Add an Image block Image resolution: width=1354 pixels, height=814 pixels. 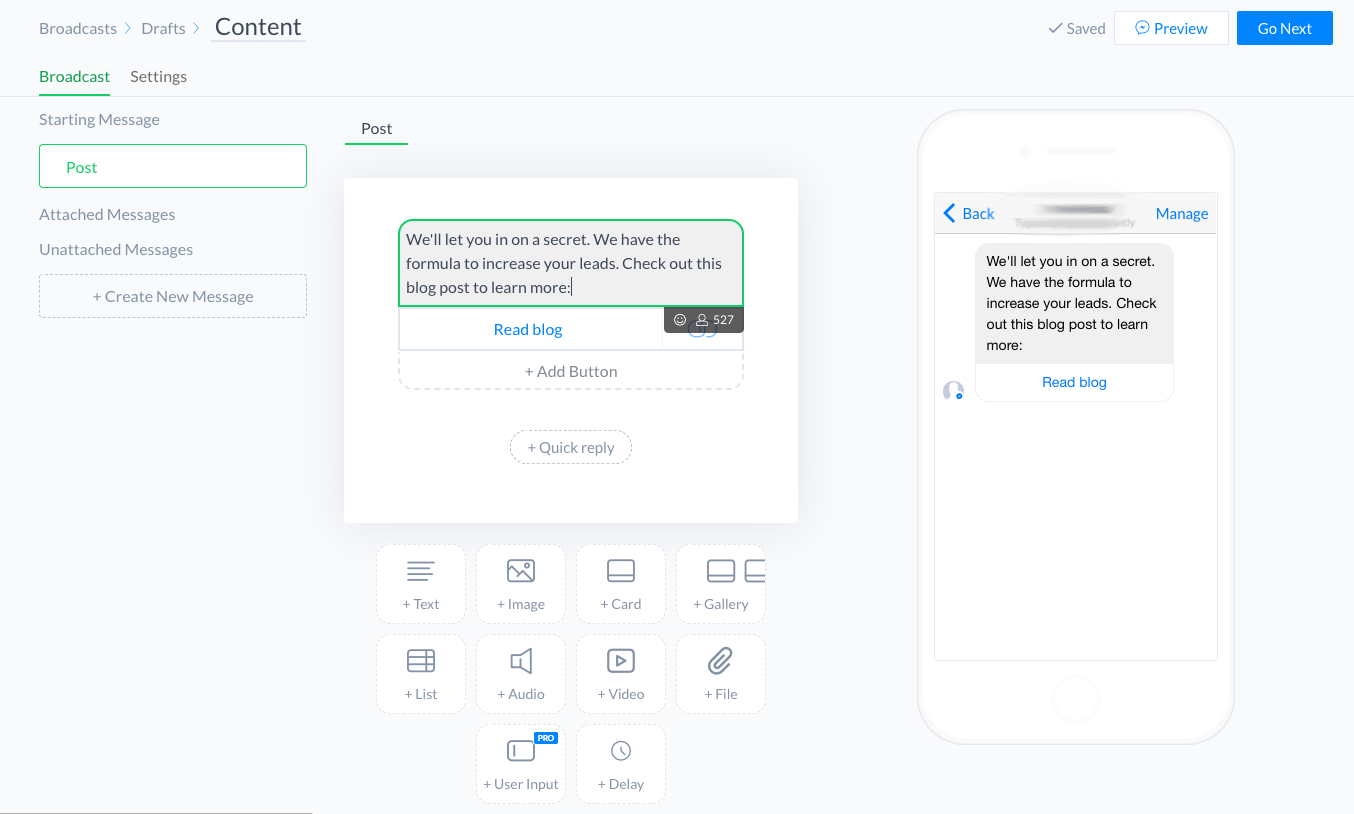521,584
